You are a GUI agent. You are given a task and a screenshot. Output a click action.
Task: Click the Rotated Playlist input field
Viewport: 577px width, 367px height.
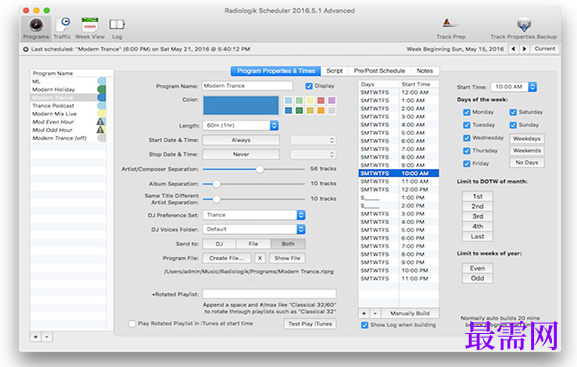click(x=269, y=294)
